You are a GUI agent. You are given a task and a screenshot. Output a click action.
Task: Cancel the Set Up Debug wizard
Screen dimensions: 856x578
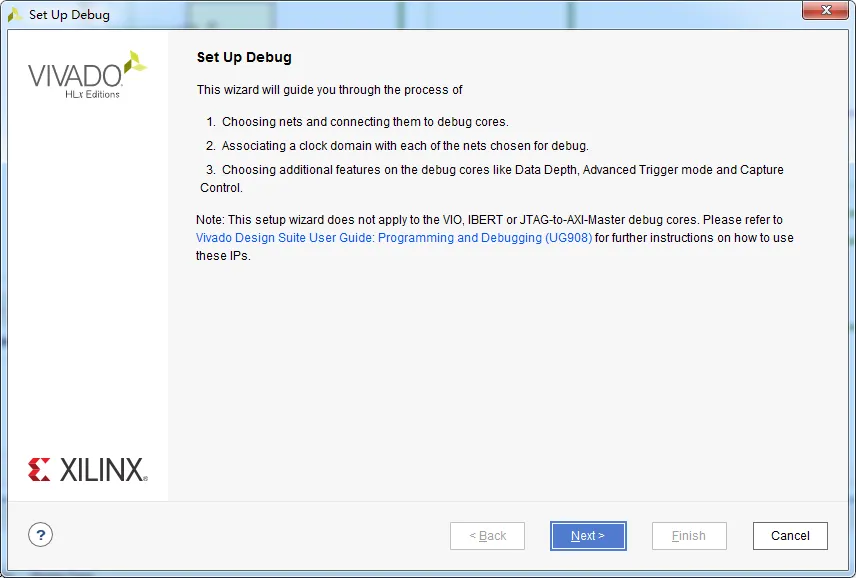(x=790, y=536)
